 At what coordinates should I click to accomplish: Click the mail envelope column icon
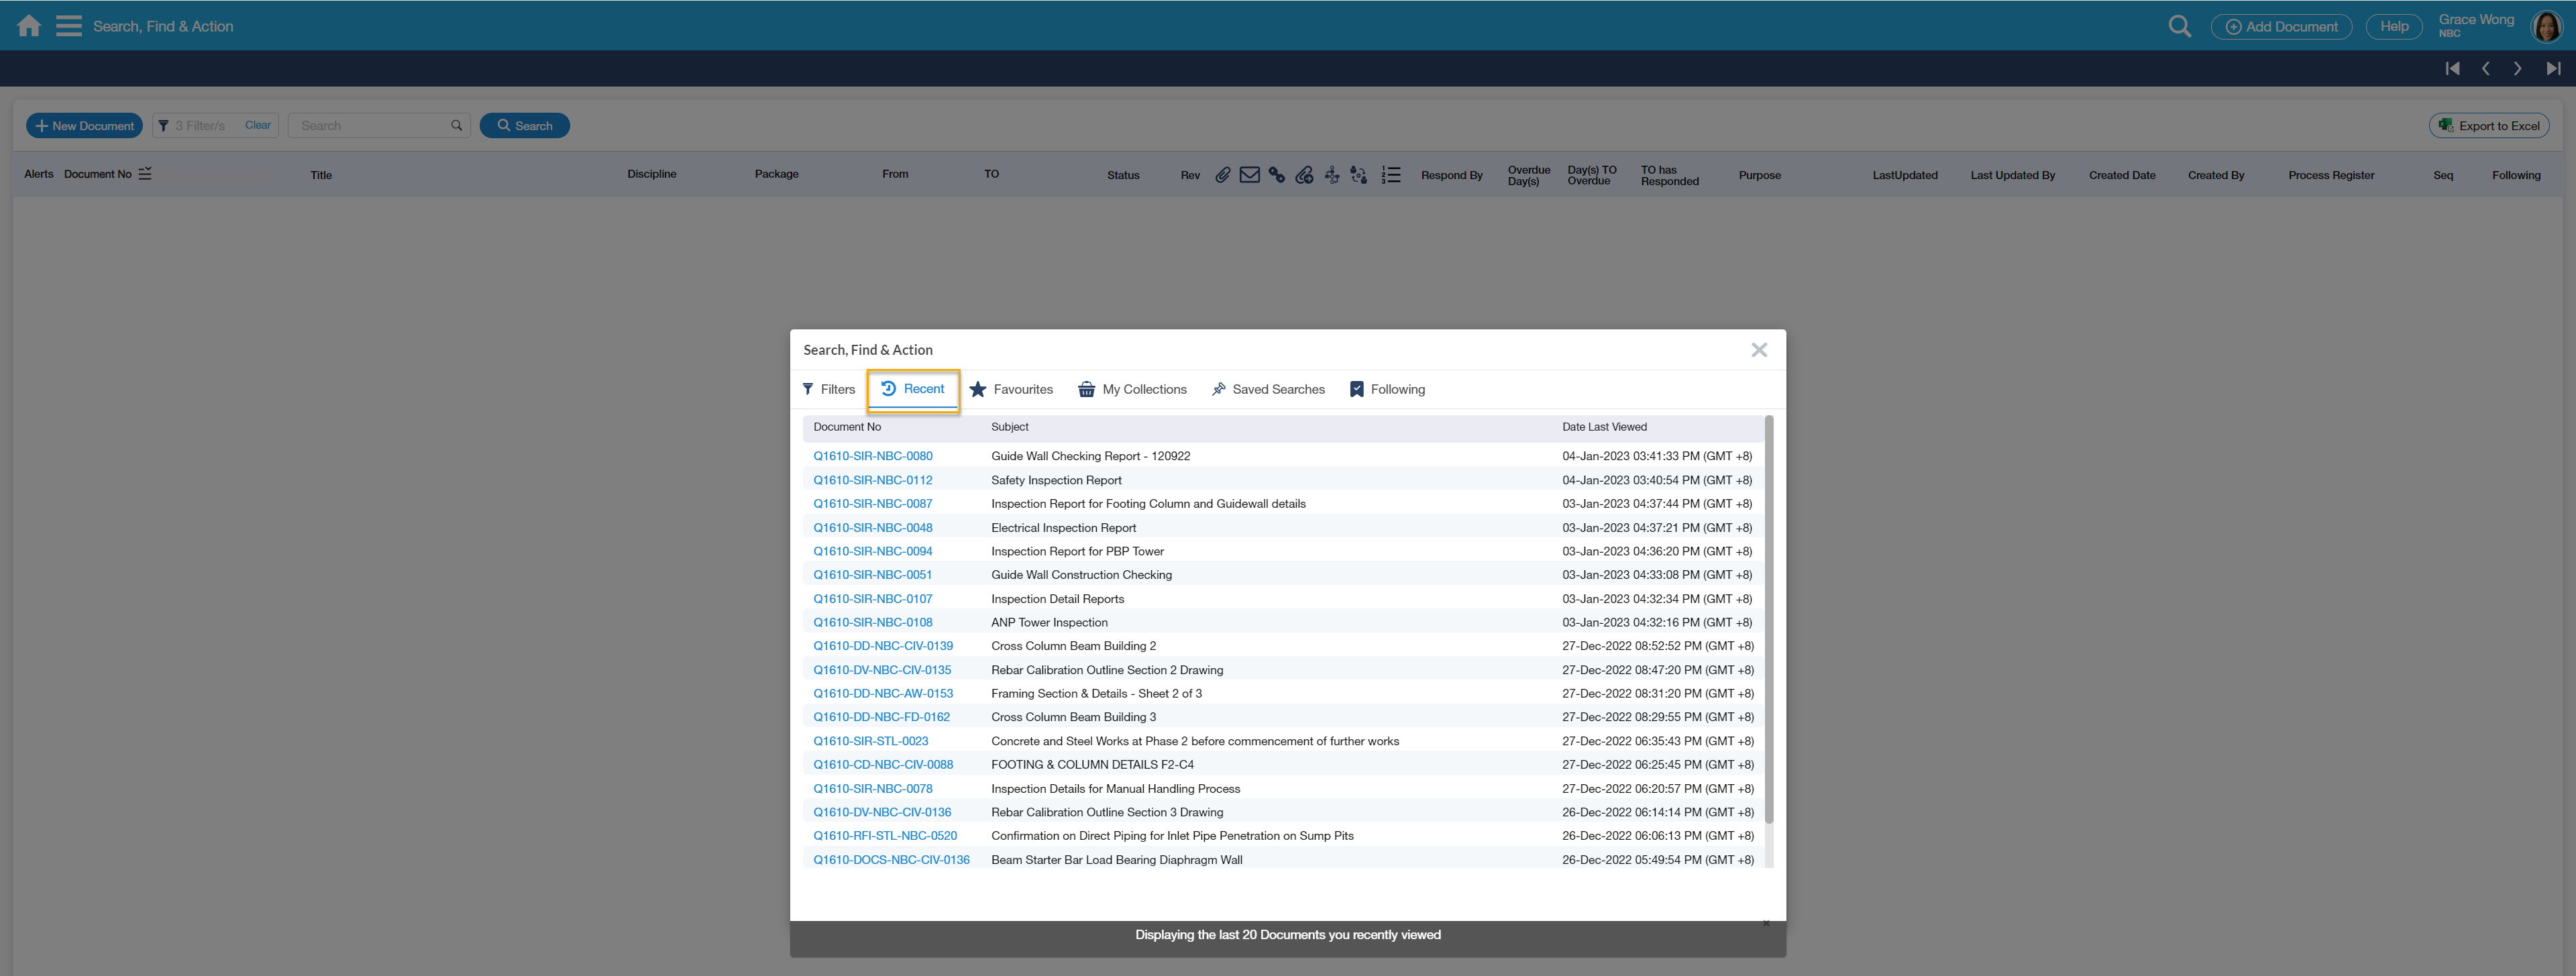coord(1249,175)
